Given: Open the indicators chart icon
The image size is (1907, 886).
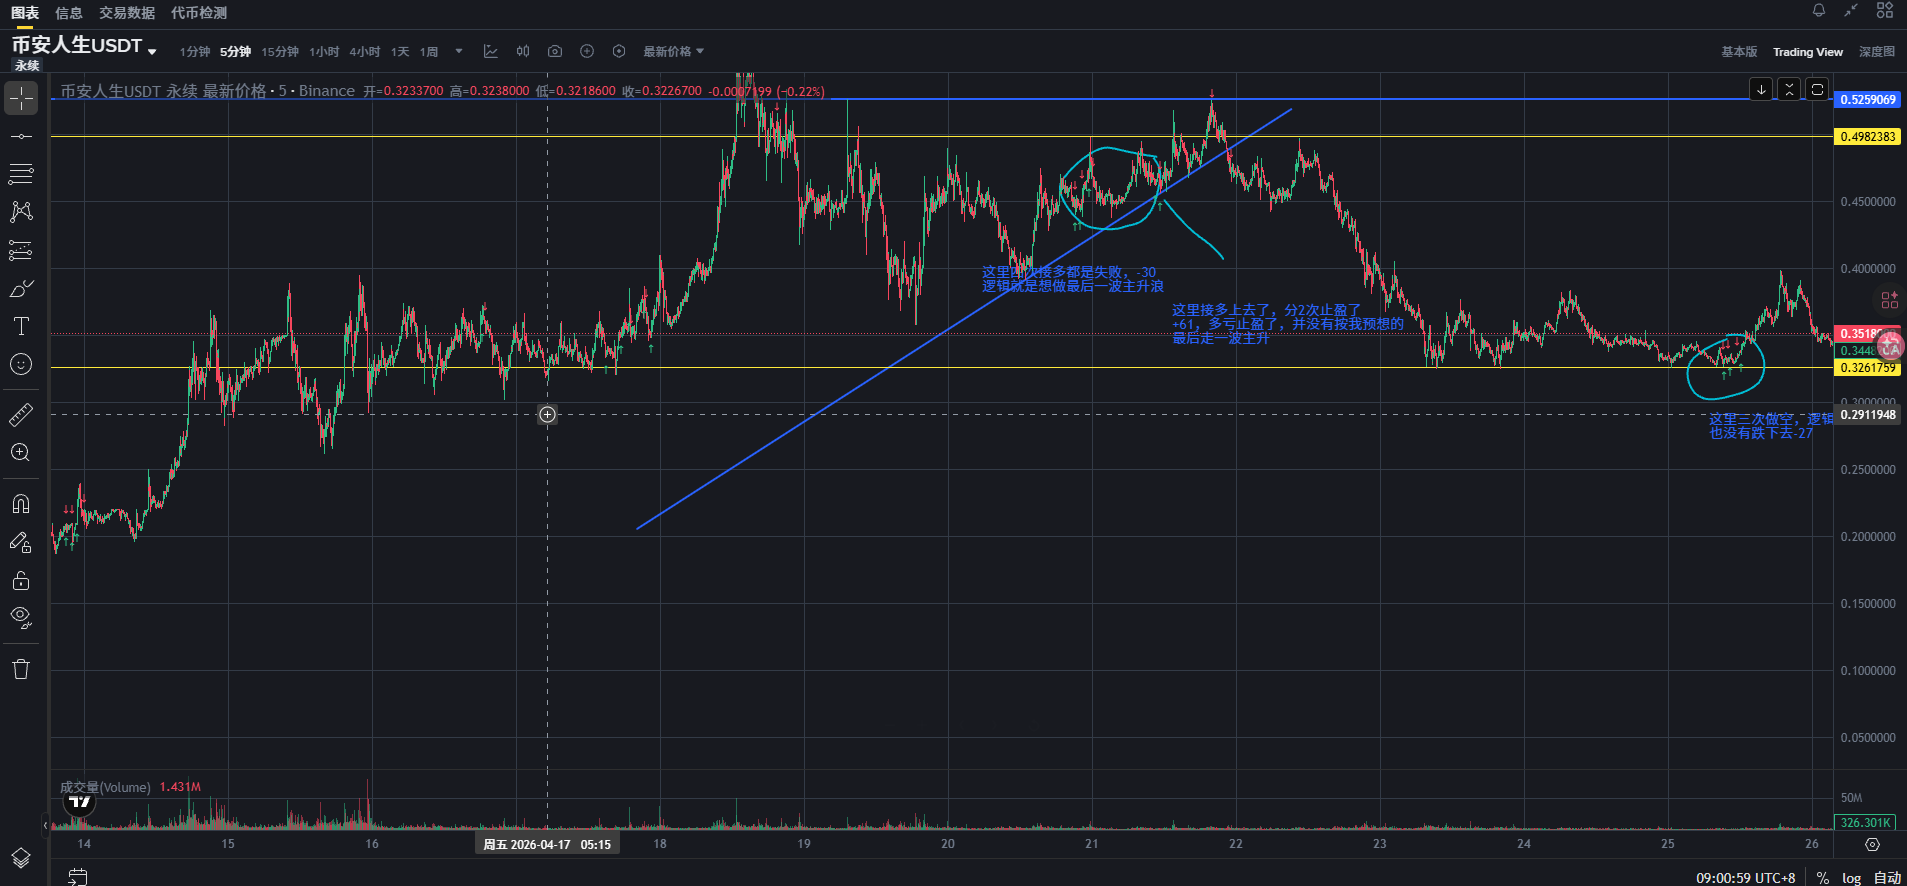Looking at the screenshot, I should click(x=490, y=52).
